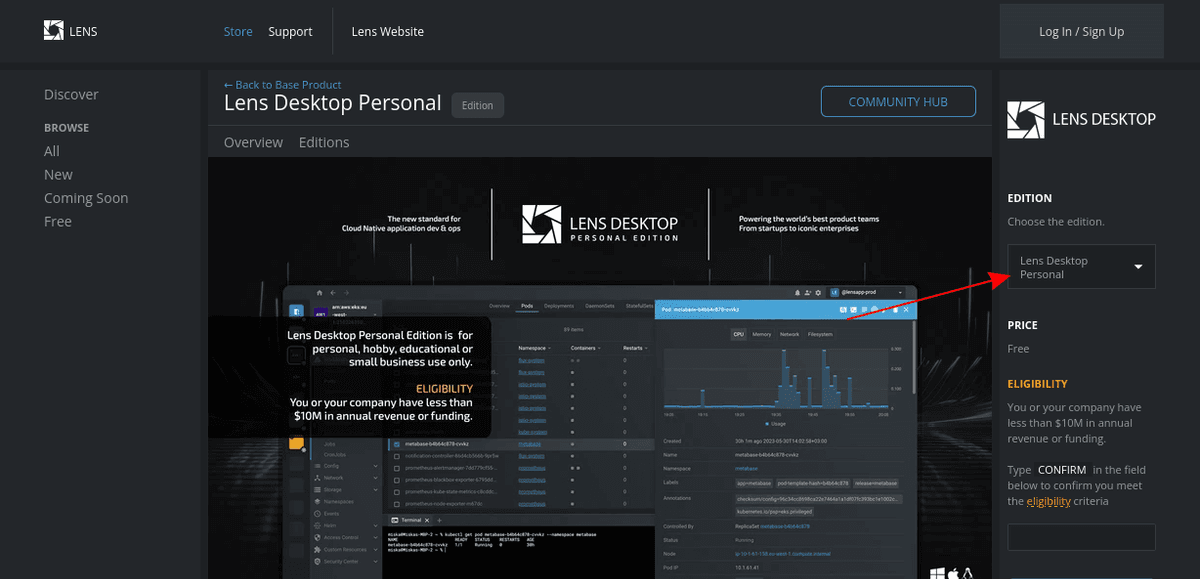
Task: Click the Lens Desktop Personal Edition banner logo
Action: (600, 224)
